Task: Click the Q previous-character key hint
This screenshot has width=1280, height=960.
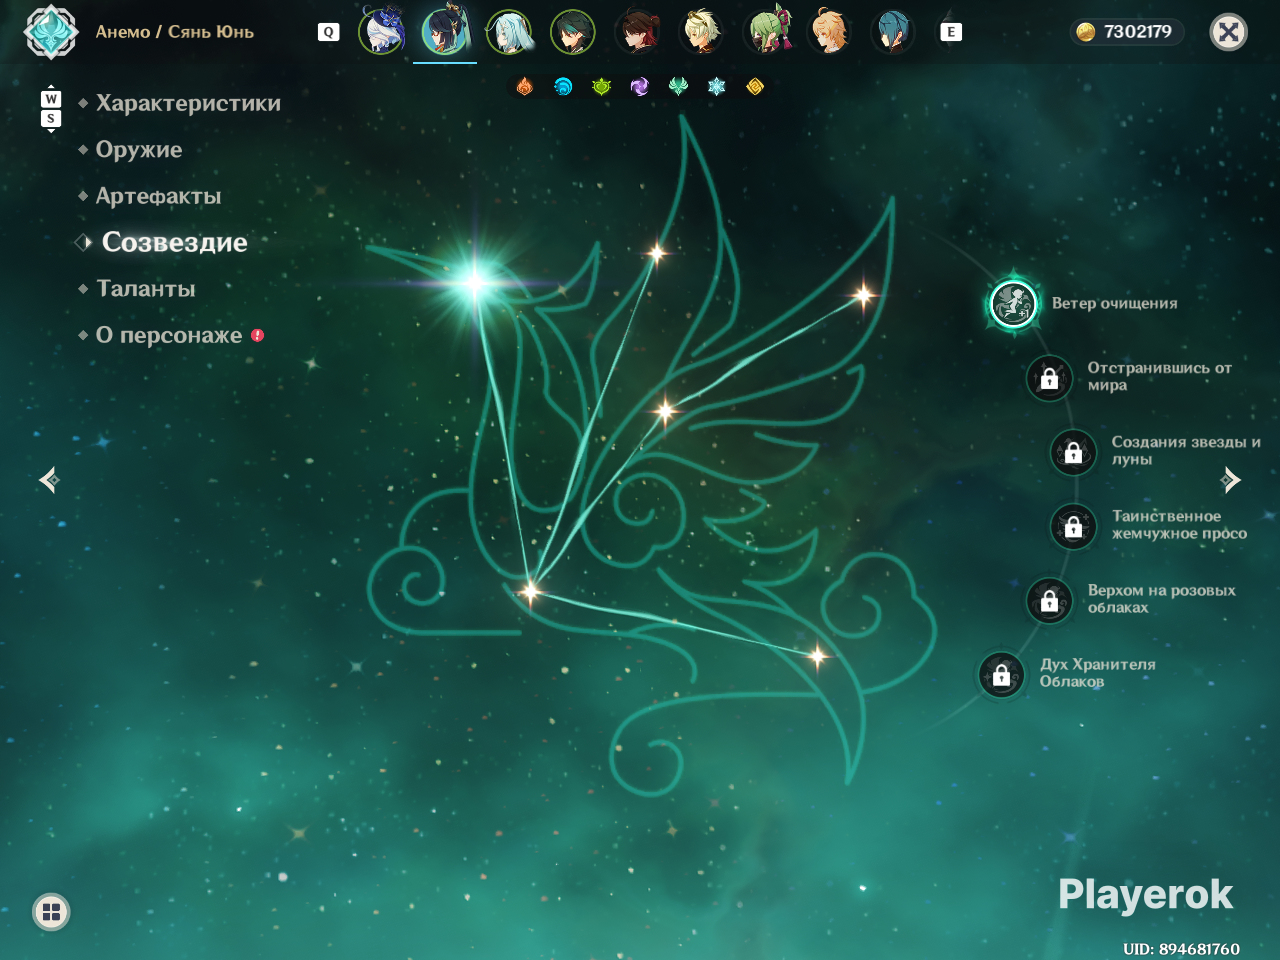Action: 328,32
